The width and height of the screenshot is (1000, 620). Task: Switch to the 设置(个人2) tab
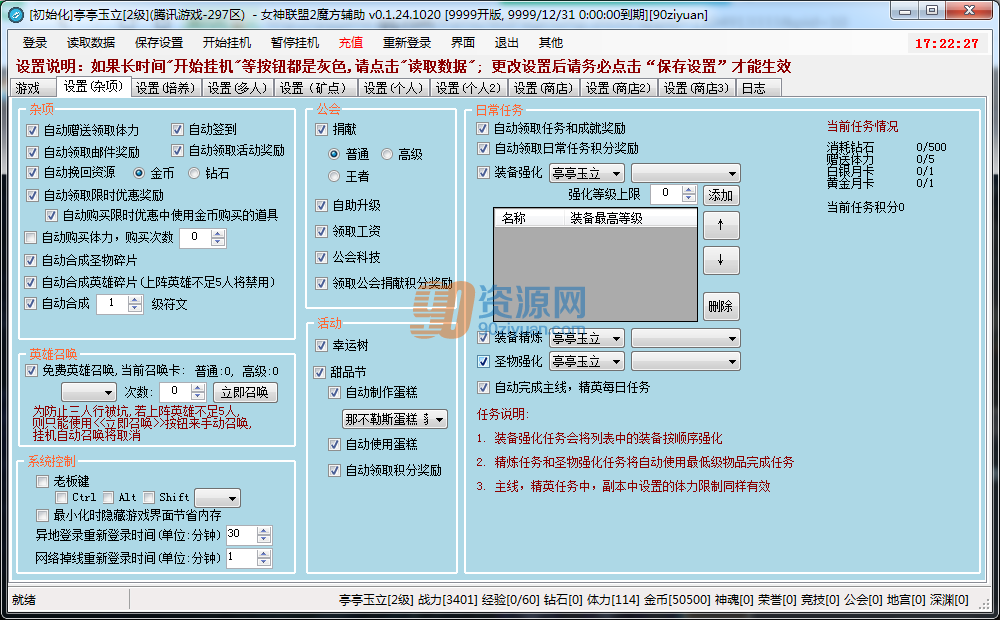pos(469,88)
